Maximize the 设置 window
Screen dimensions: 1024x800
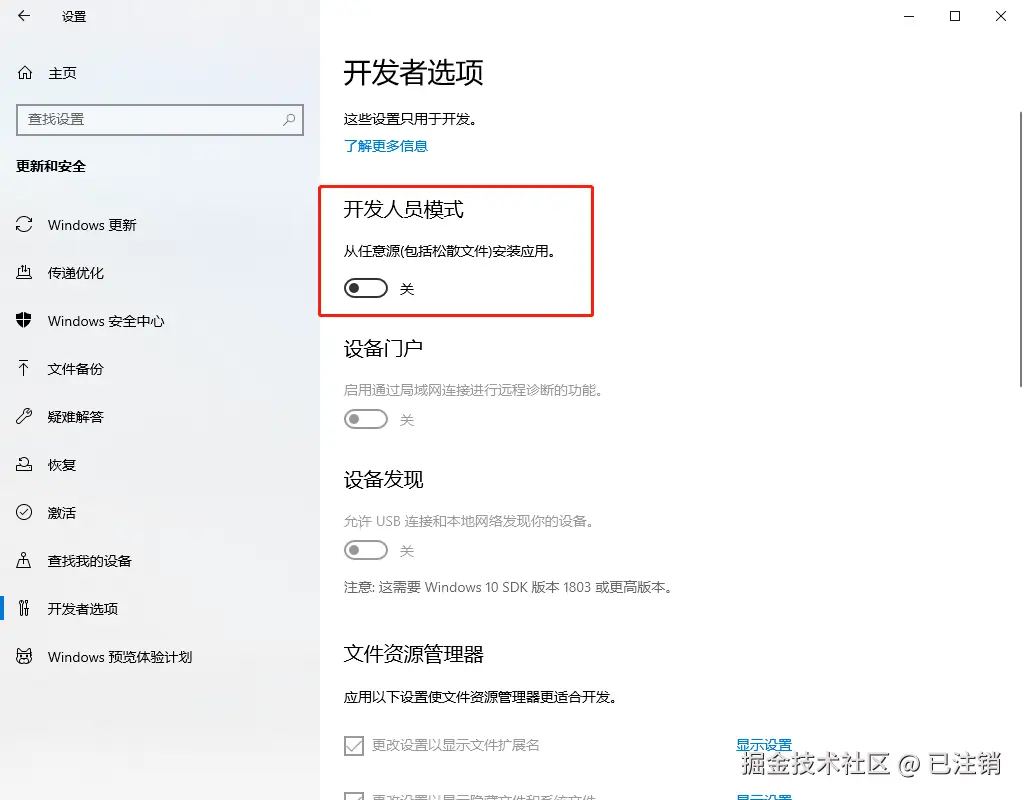pyautogui.click(x=955, y=16)
